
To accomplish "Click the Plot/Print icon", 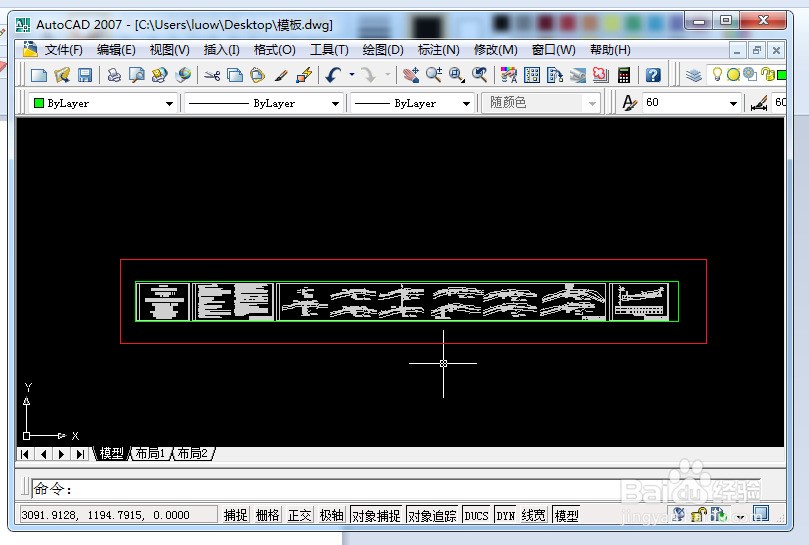I will pyautogui.click(x=114, y=75).
